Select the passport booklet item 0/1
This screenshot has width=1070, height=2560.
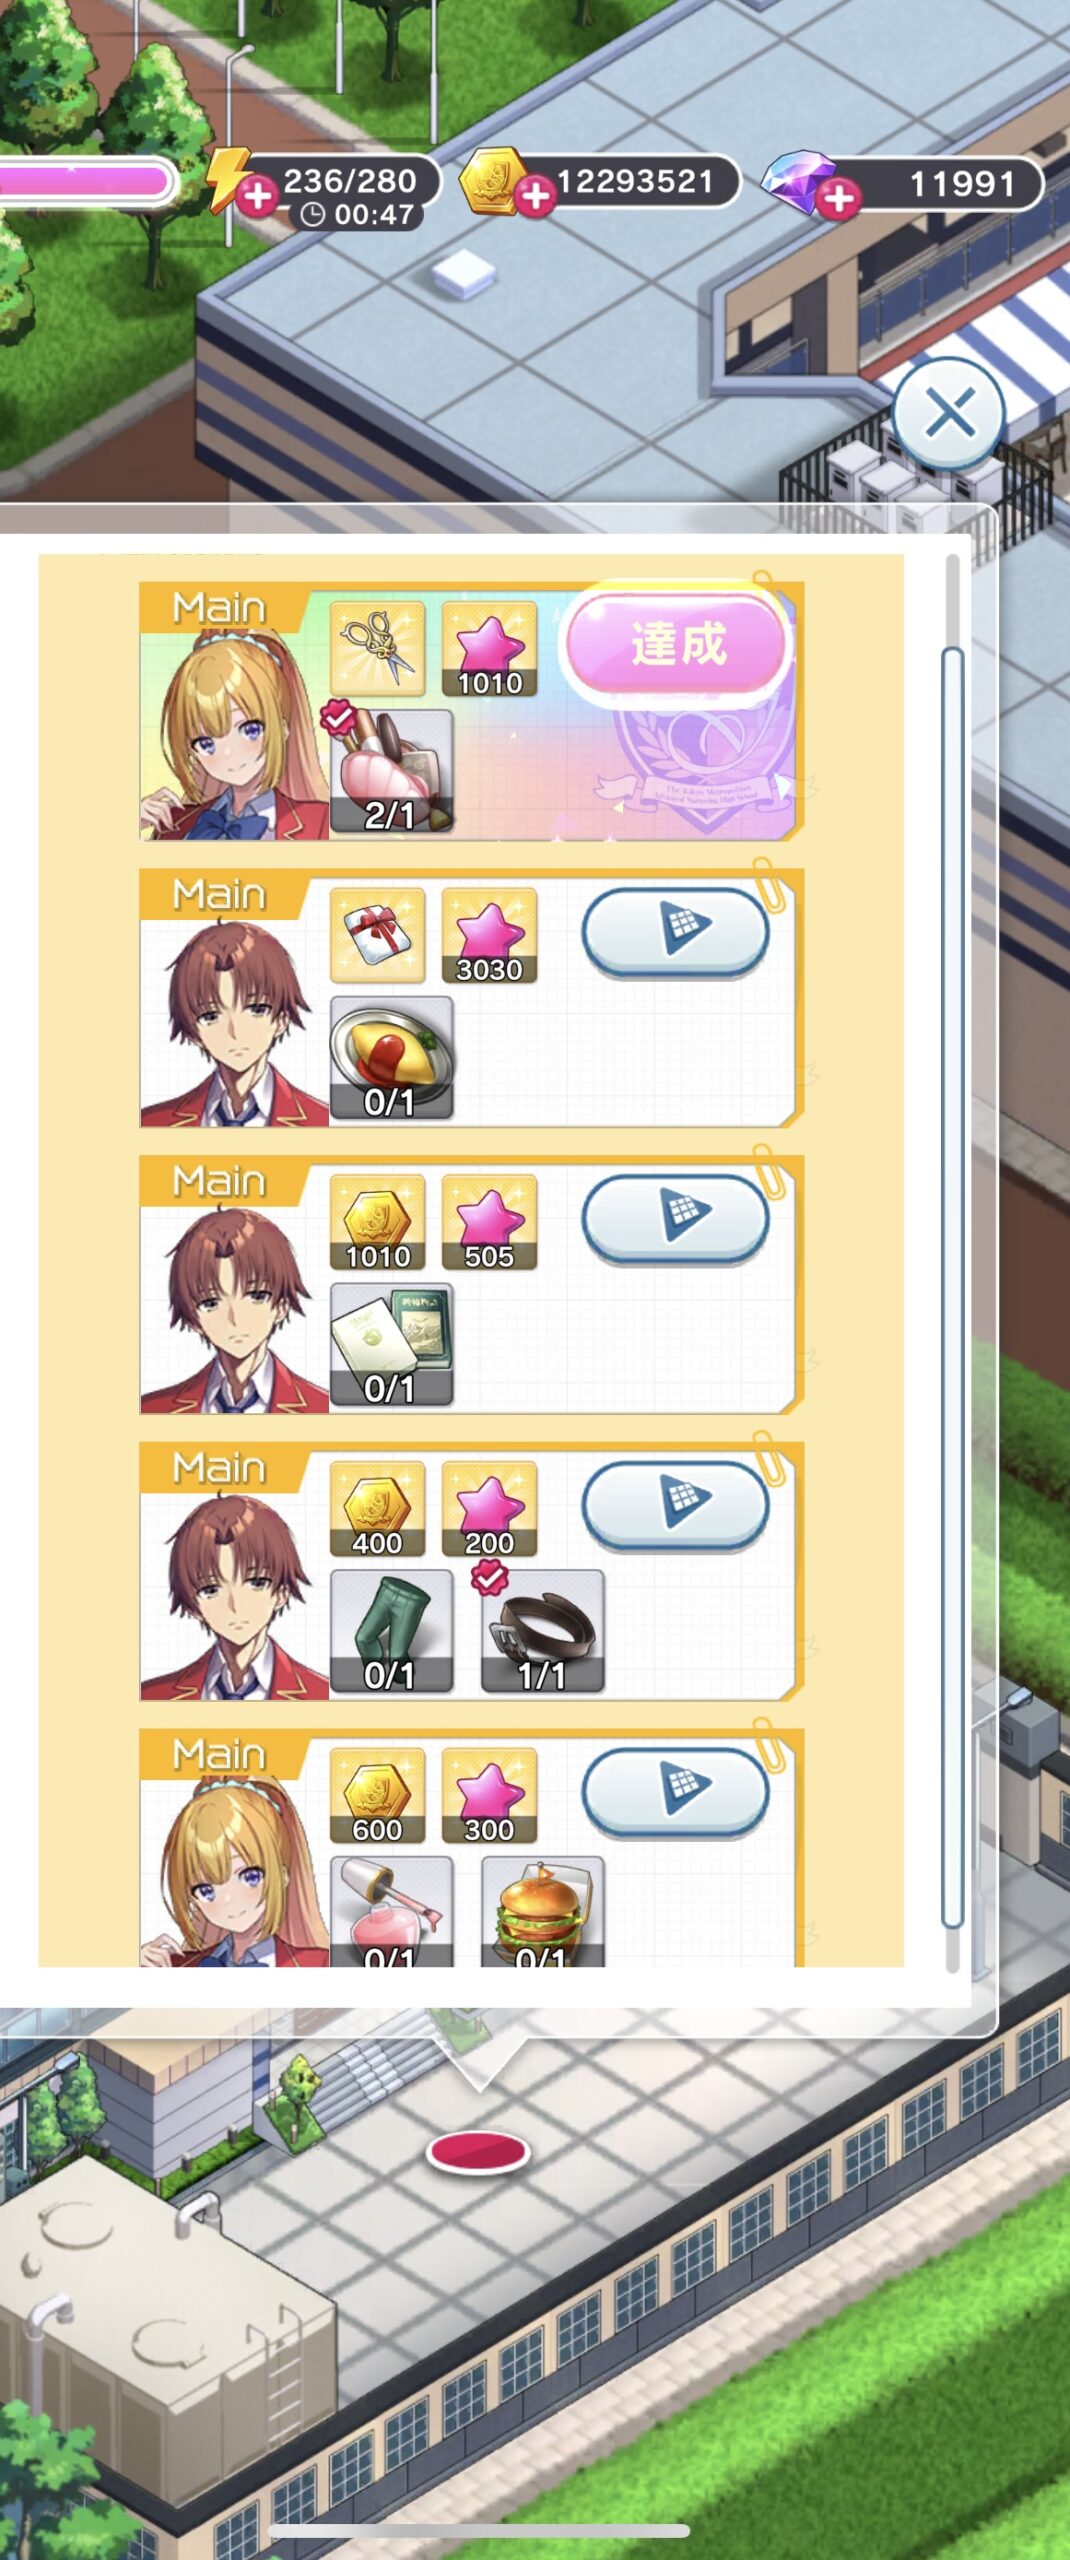pyautogui.click(x=391, y=1344)
